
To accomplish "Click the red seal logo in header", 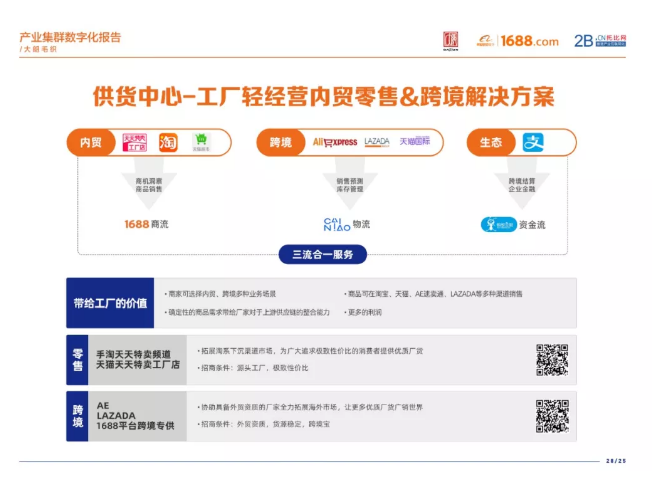I will (450, 41).
